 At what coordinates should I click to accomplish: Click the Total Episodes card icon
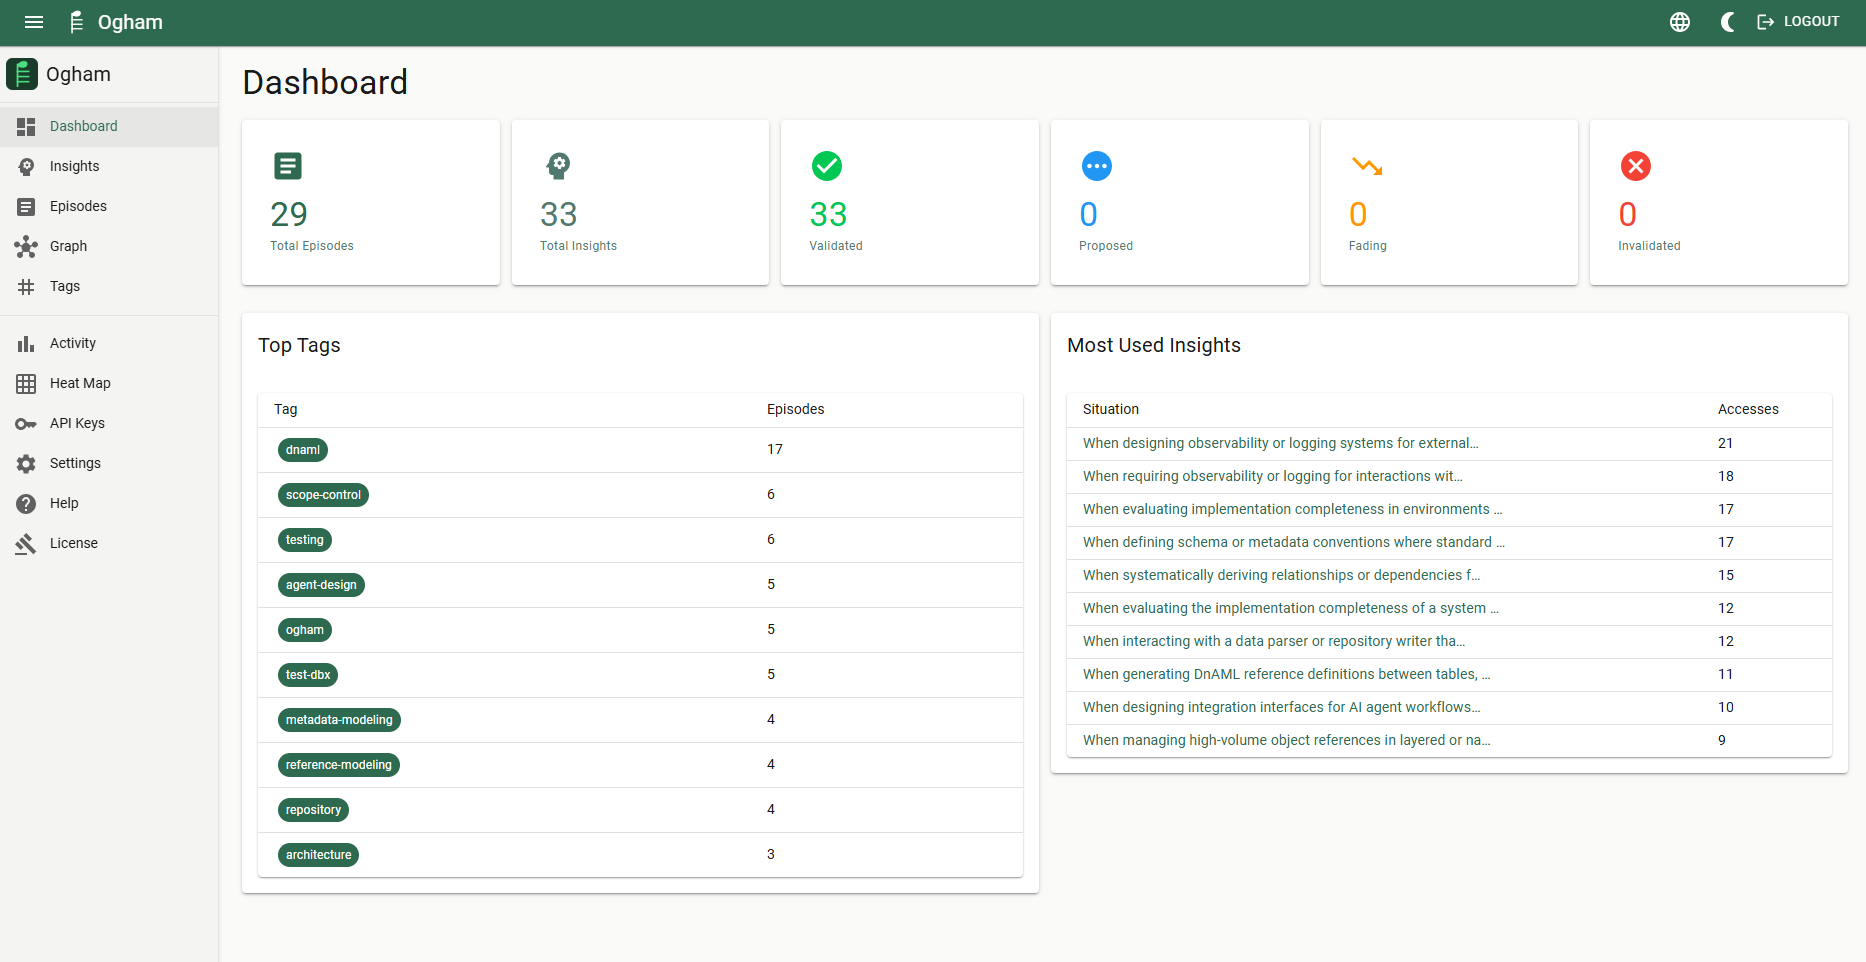288,166
